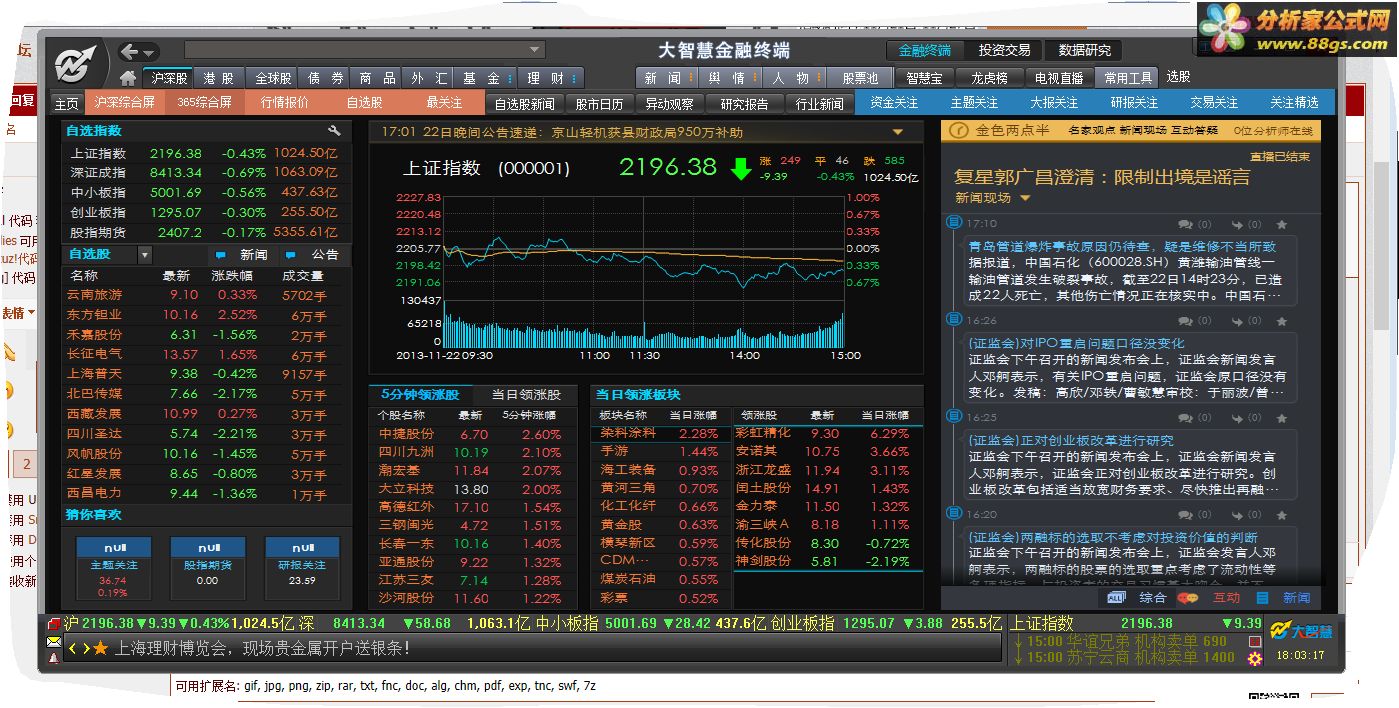Click the Dazhihui arrow logo icon
1399x708 pixels.
tap(75, 63)
